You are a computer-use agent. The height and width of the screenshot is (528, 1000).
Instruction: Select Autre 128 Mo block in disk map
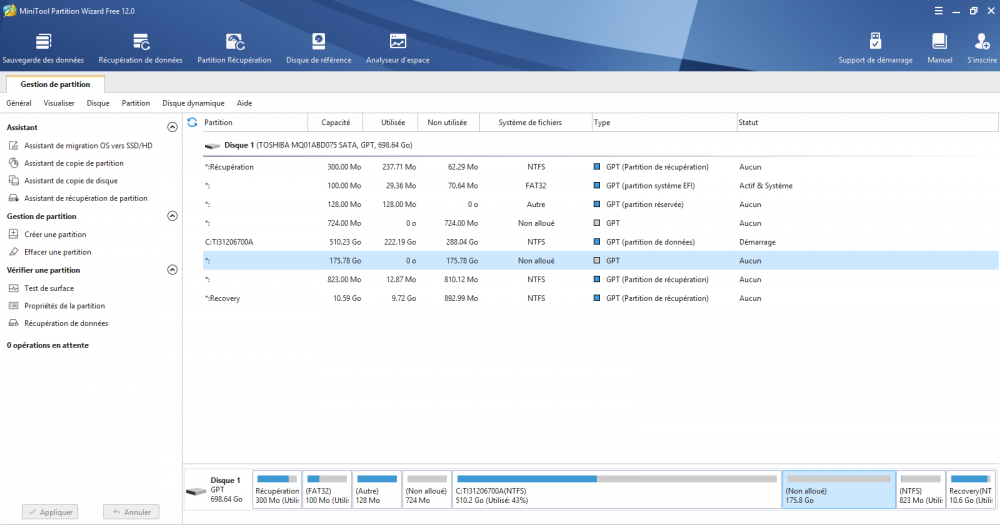click(377, 490)
